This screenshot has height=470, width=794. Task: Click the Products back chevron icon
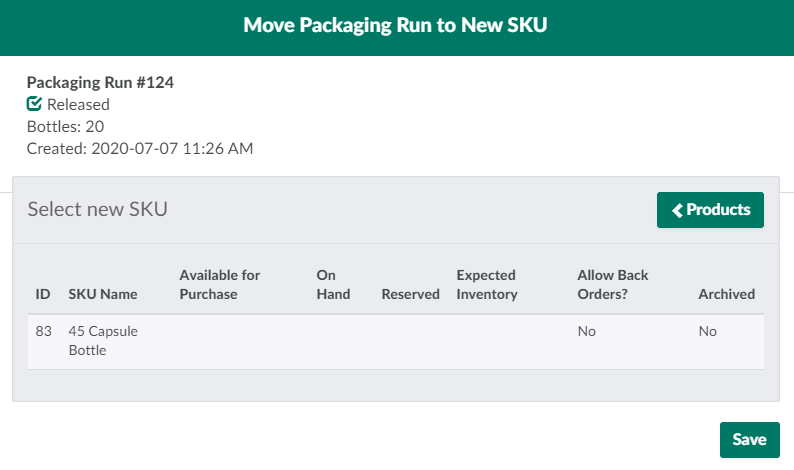pyautogui.click(x=677, y=210)
